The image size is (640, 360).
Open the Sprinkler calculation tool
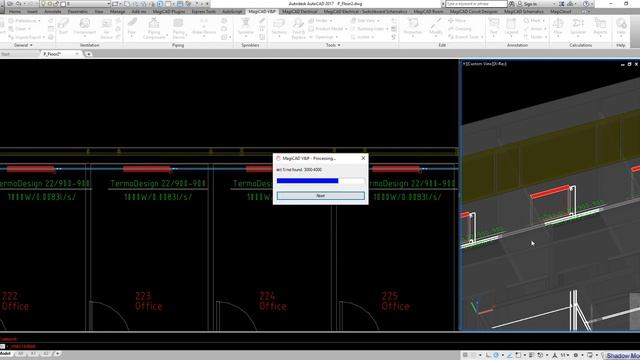pyautogui.click(x=578, y=27)
